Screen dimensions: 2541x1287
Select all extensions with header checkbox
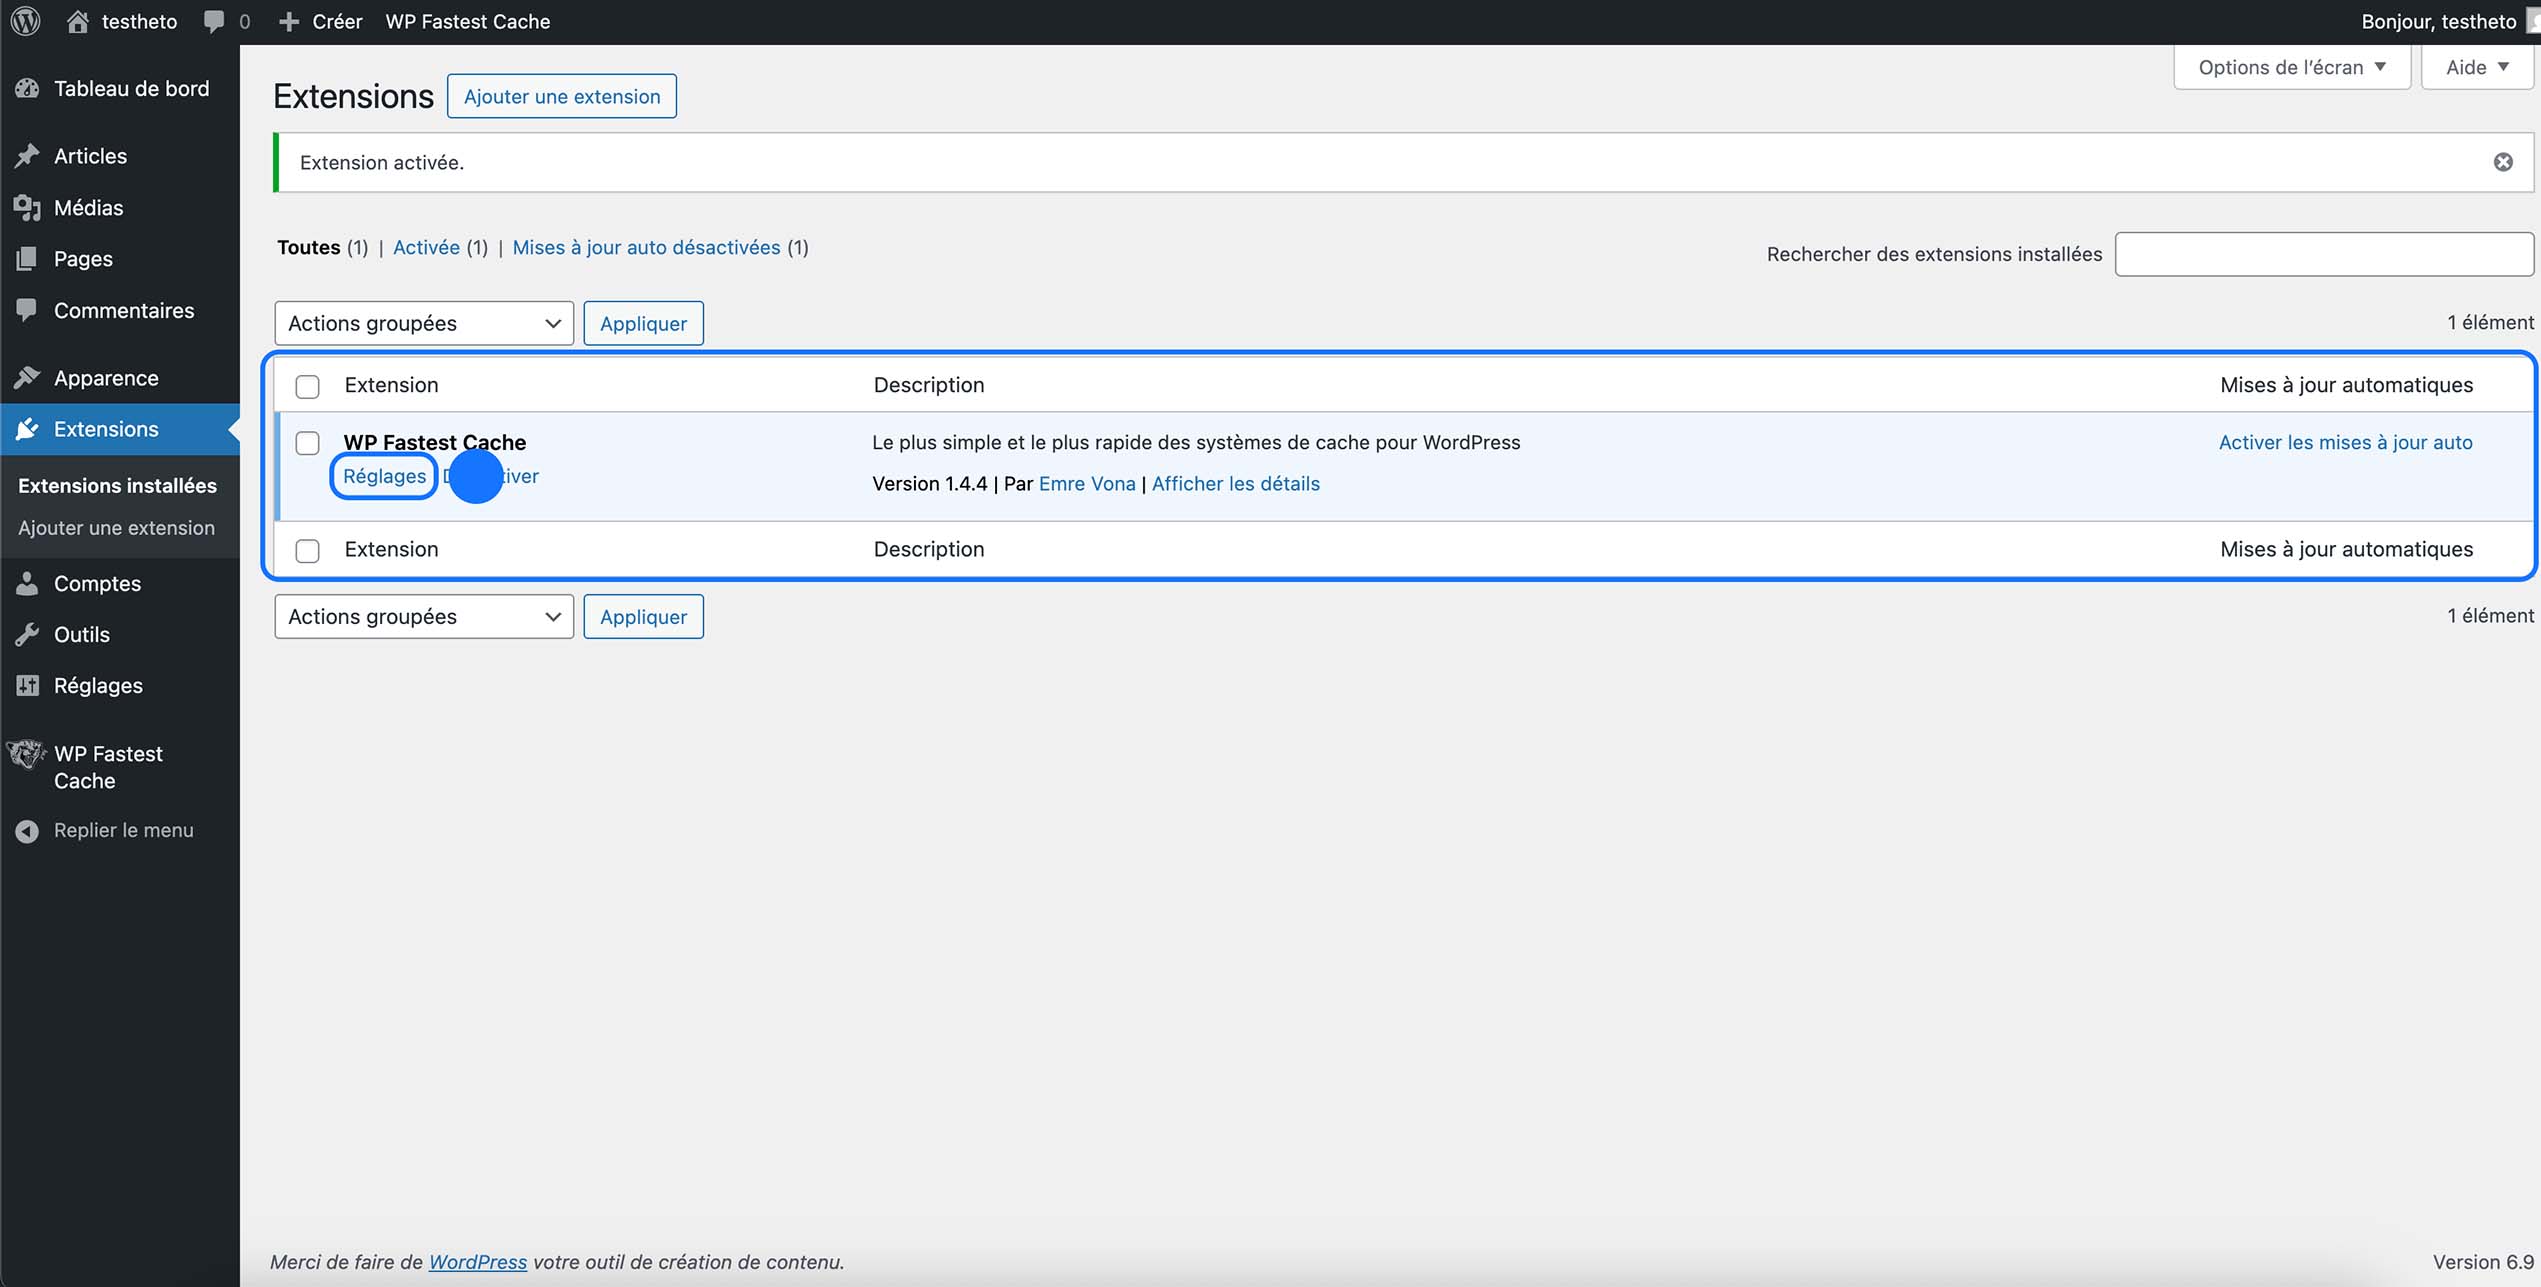pos(307,385)
